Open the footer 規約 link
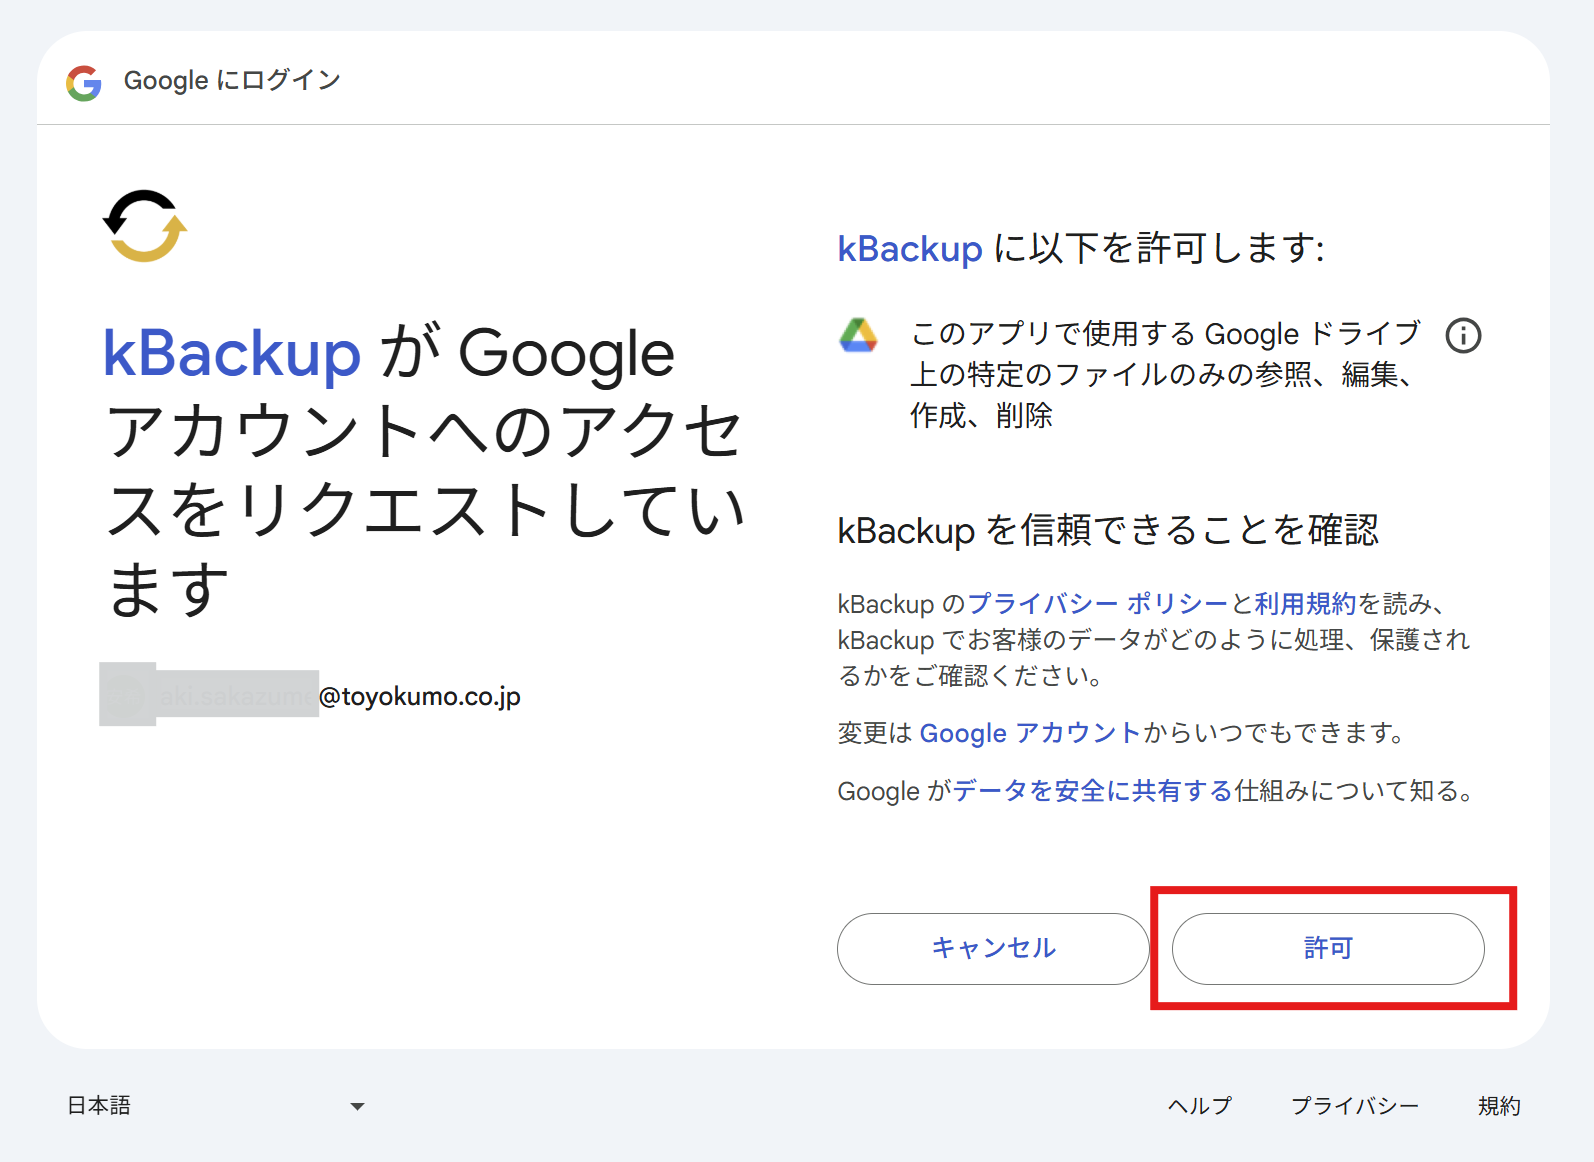 click(1498, 1106)
